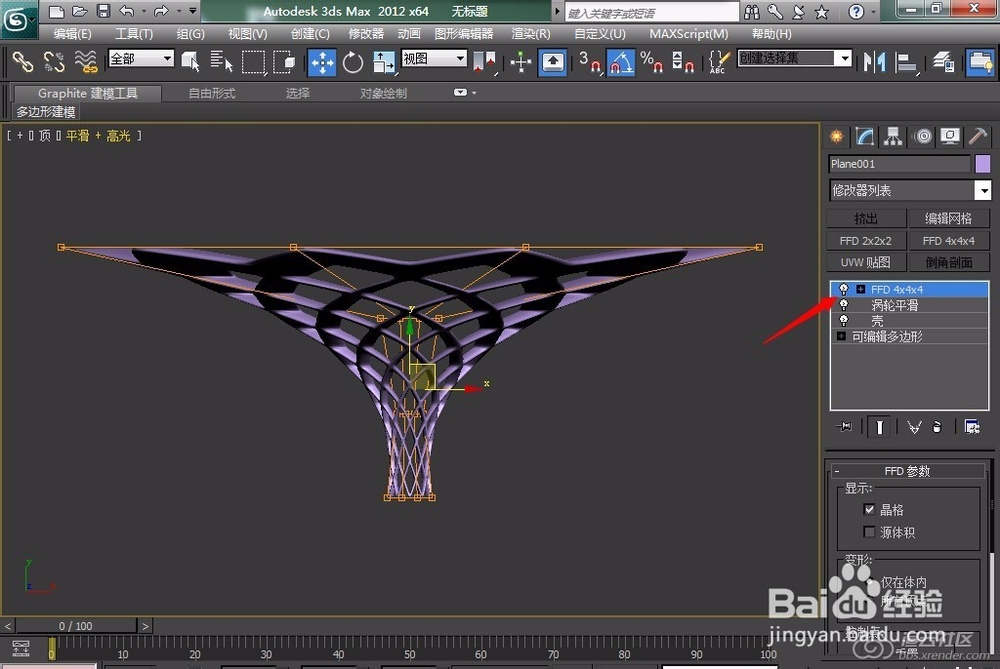Toggle Percent Snap button
1000x669 pixels.
point(651,62)
